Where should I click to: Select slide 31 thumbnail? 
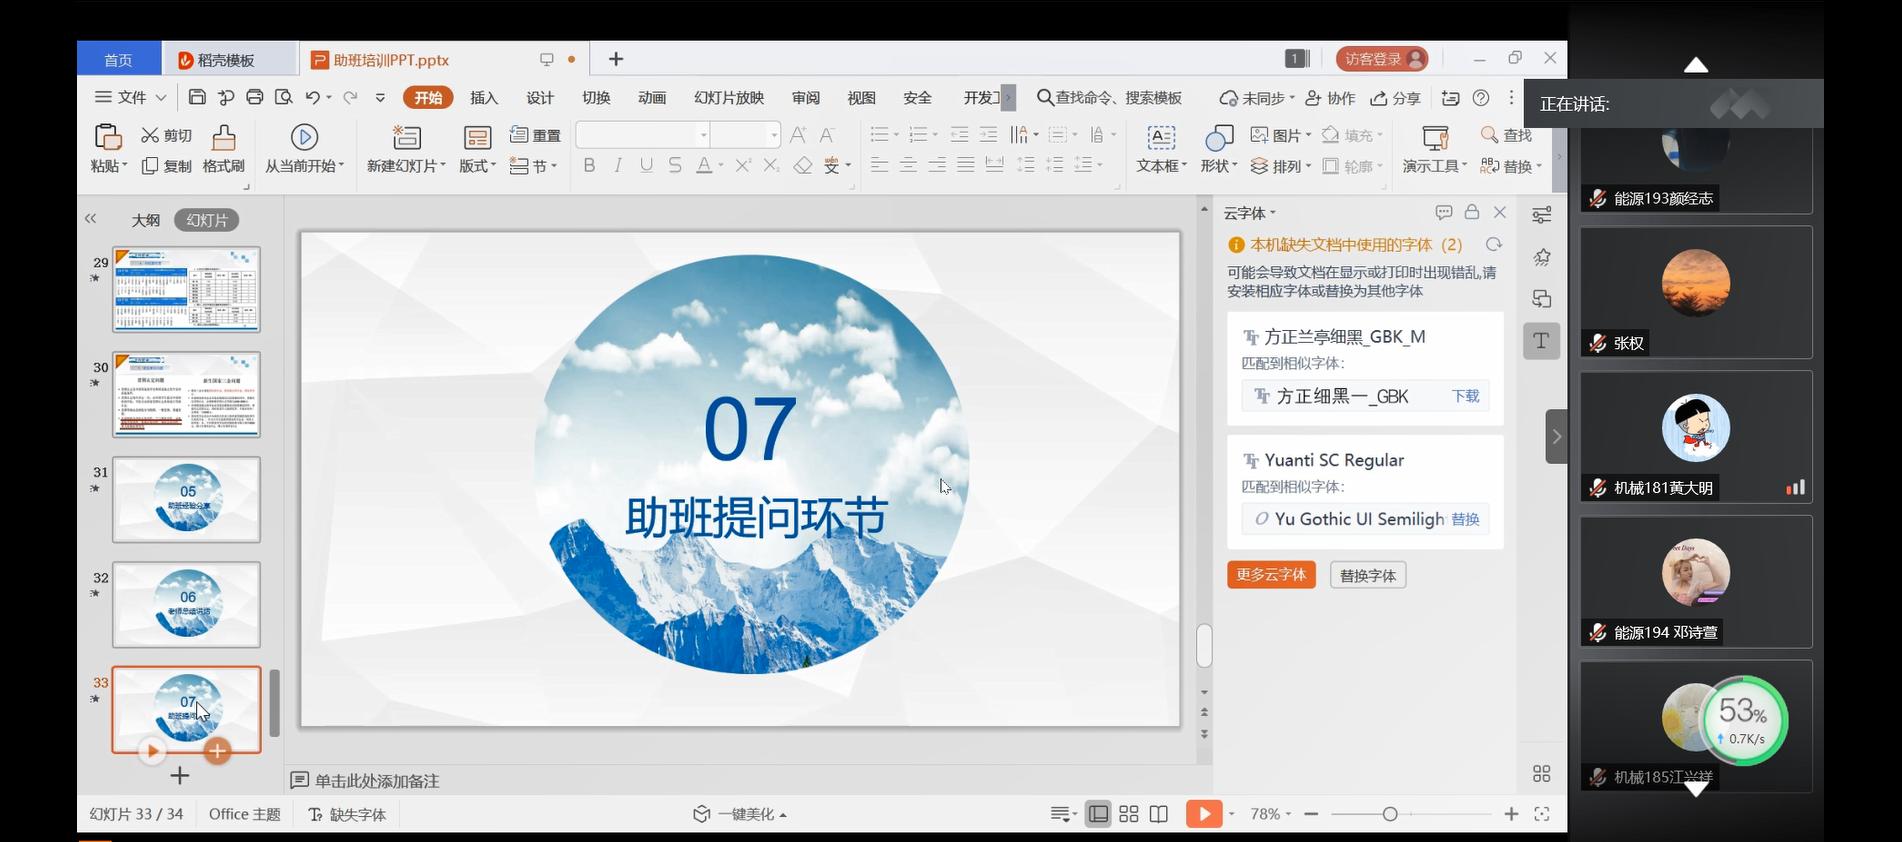[x=186, y=500]
